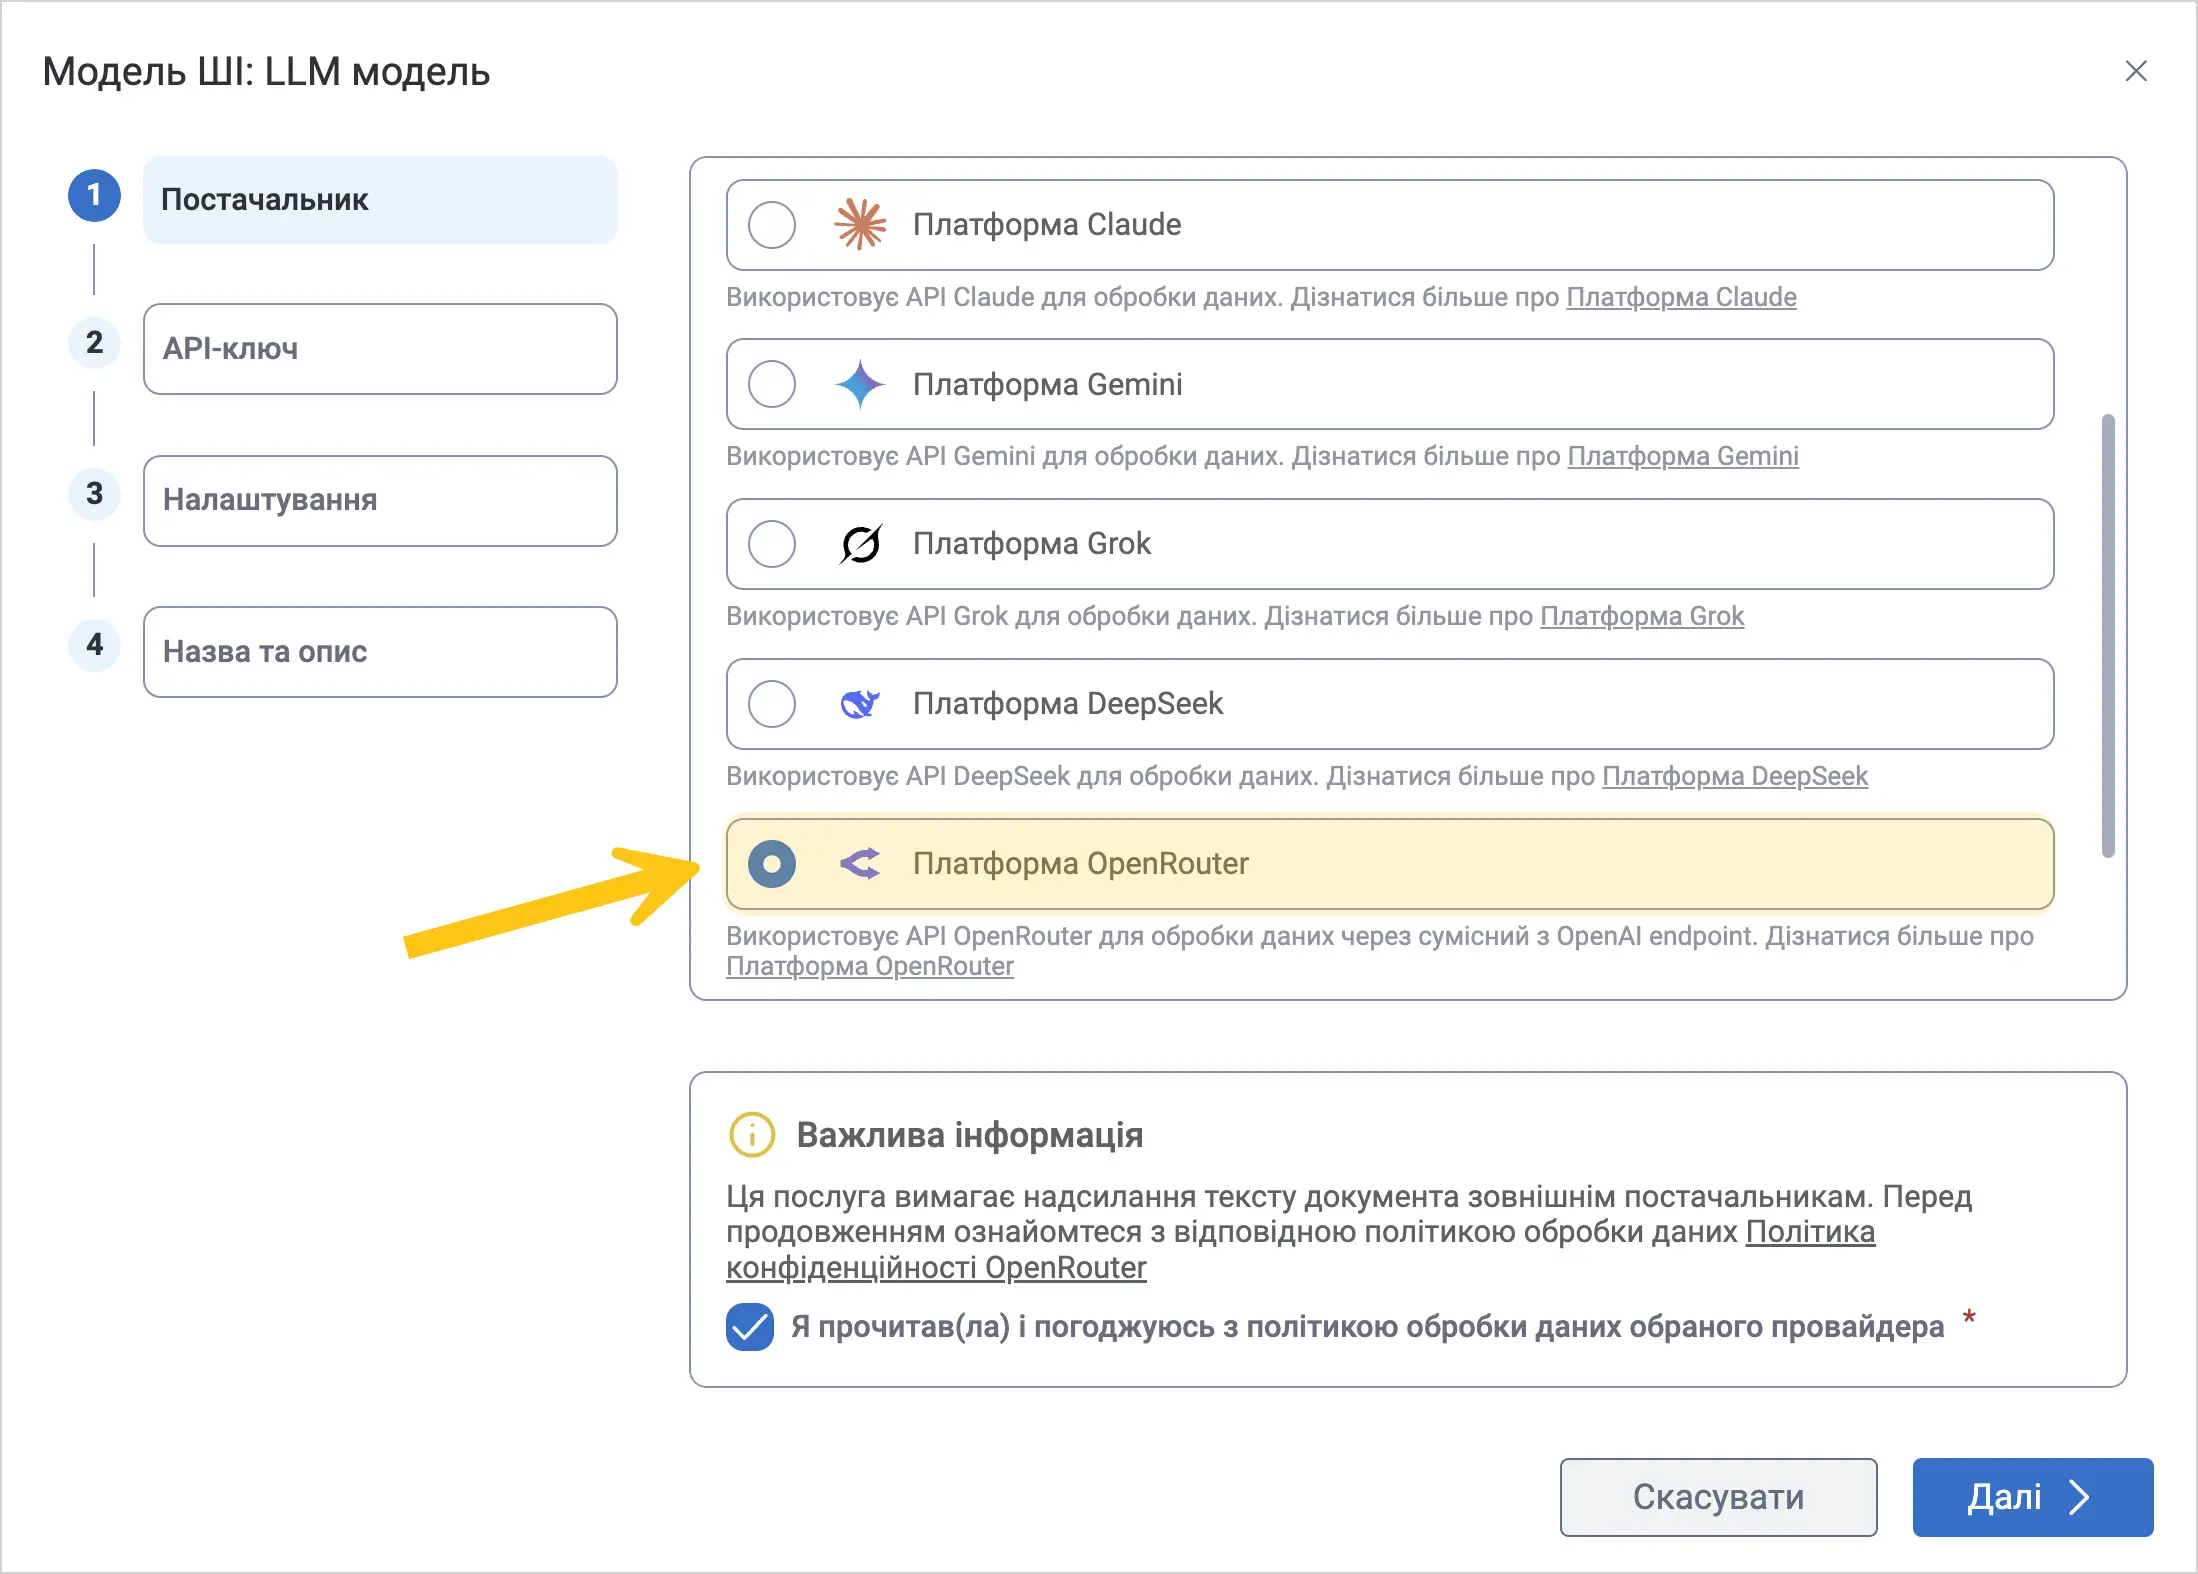Screen dimensions: 2198x1574
Task: Click the Платформа OpenRouter option label
Action: (1081, 864)
